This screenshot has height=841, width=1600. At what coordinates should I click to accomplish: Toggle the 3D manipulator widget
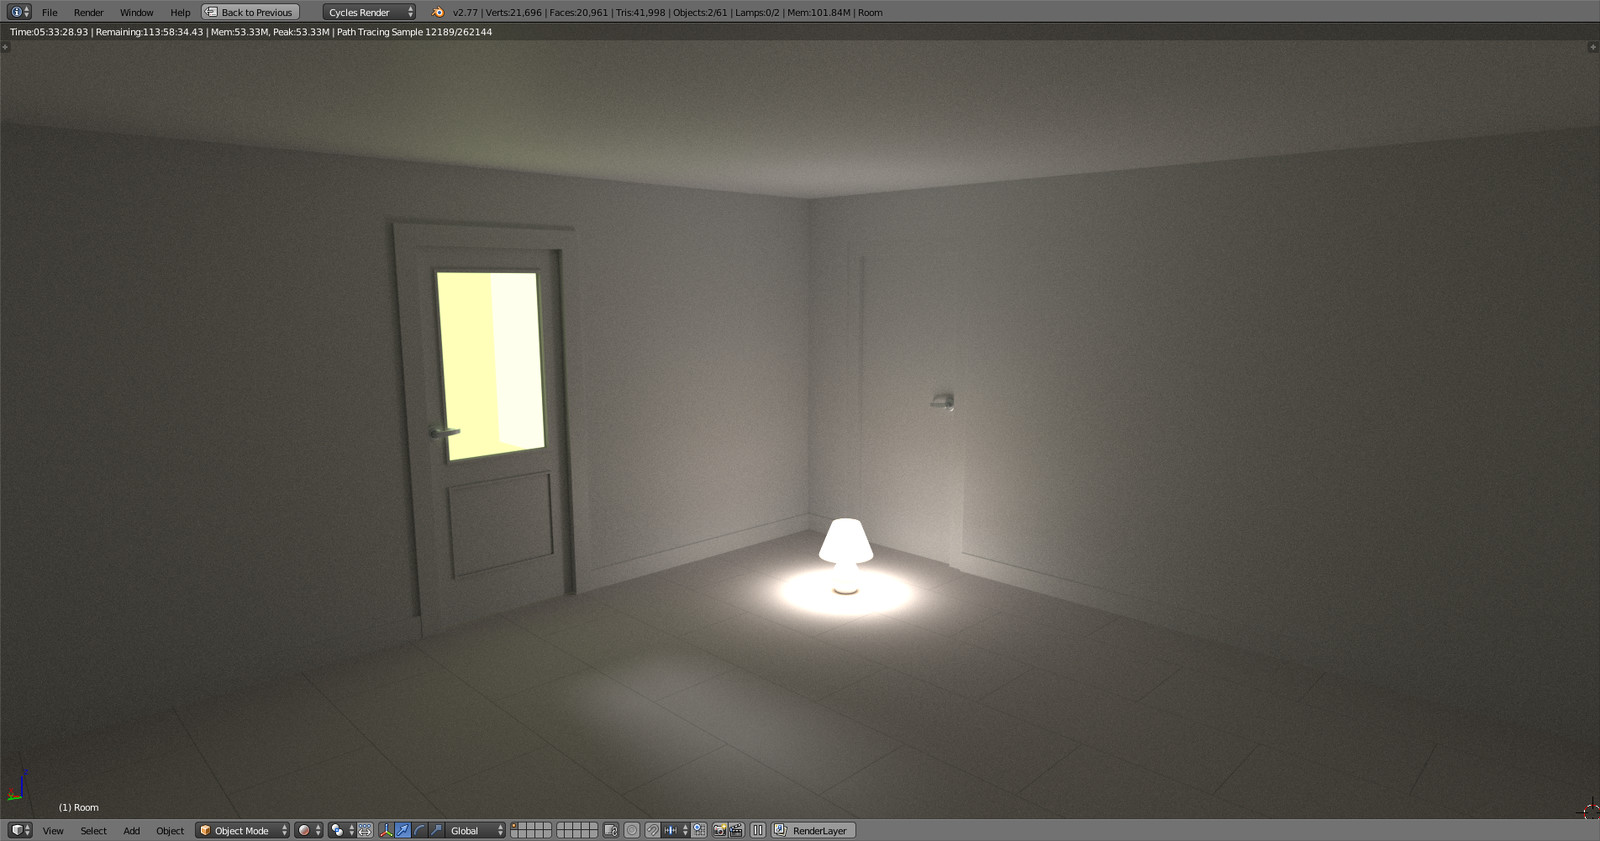(386, 830)
